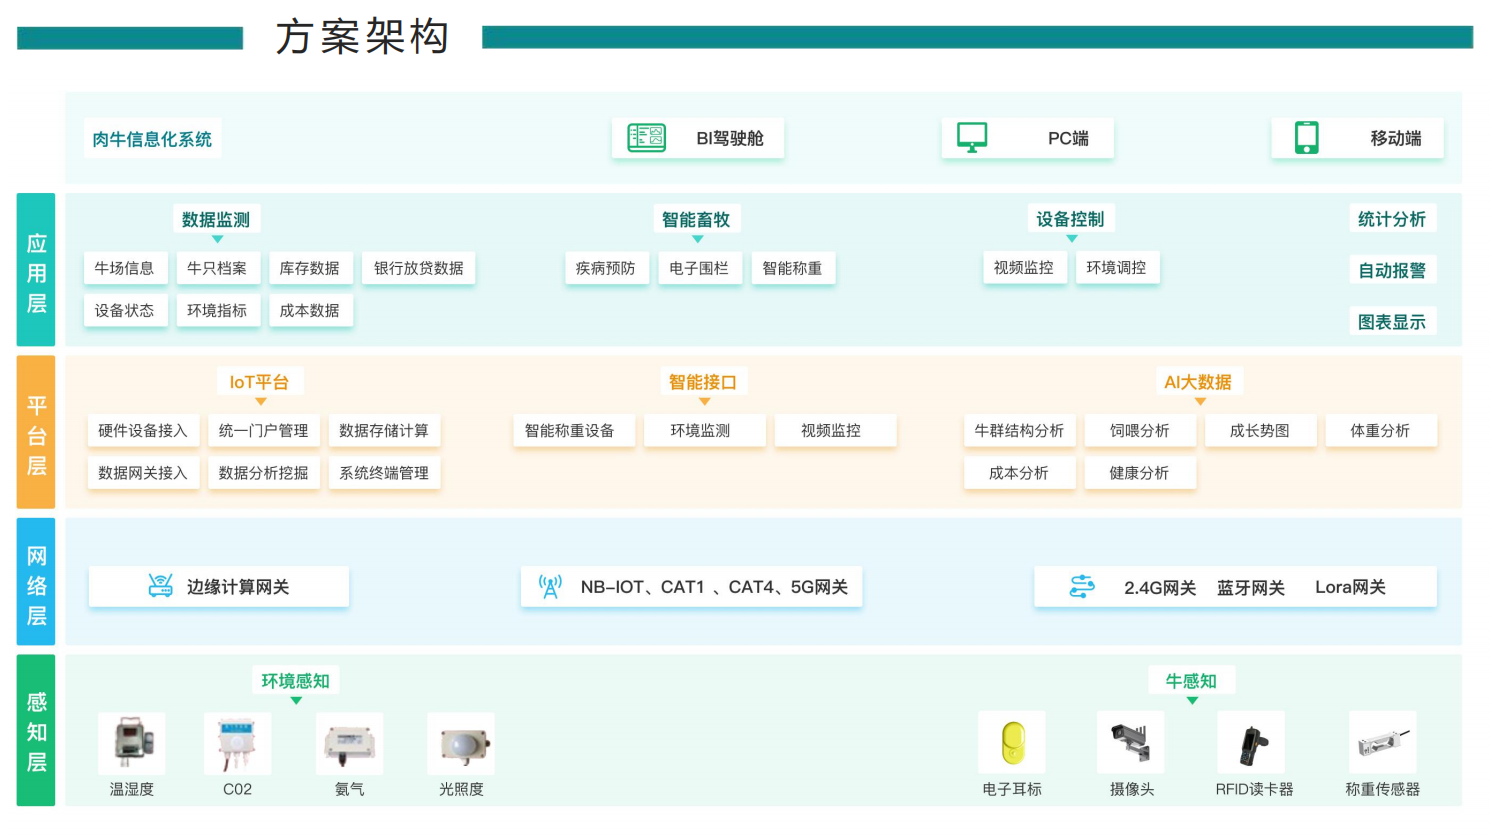Click the 边缘计算网关 router icon
The image size is (1493, 838).
pos(160,586)
